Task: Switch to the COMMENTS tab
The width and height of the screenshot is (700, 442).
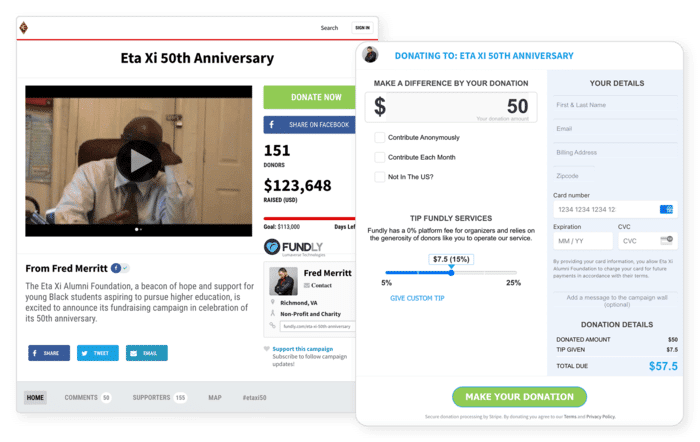Action: pos(87,397)
